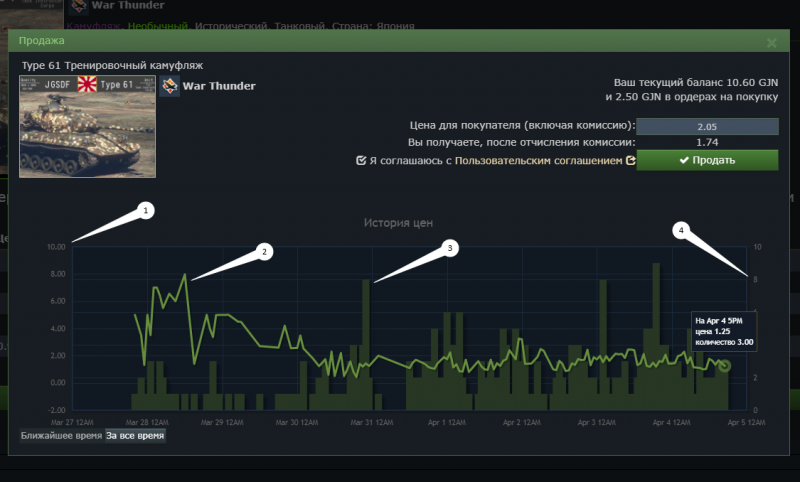
Task: Open the Пользовательским соглашением link
Action: pos(539,160)
